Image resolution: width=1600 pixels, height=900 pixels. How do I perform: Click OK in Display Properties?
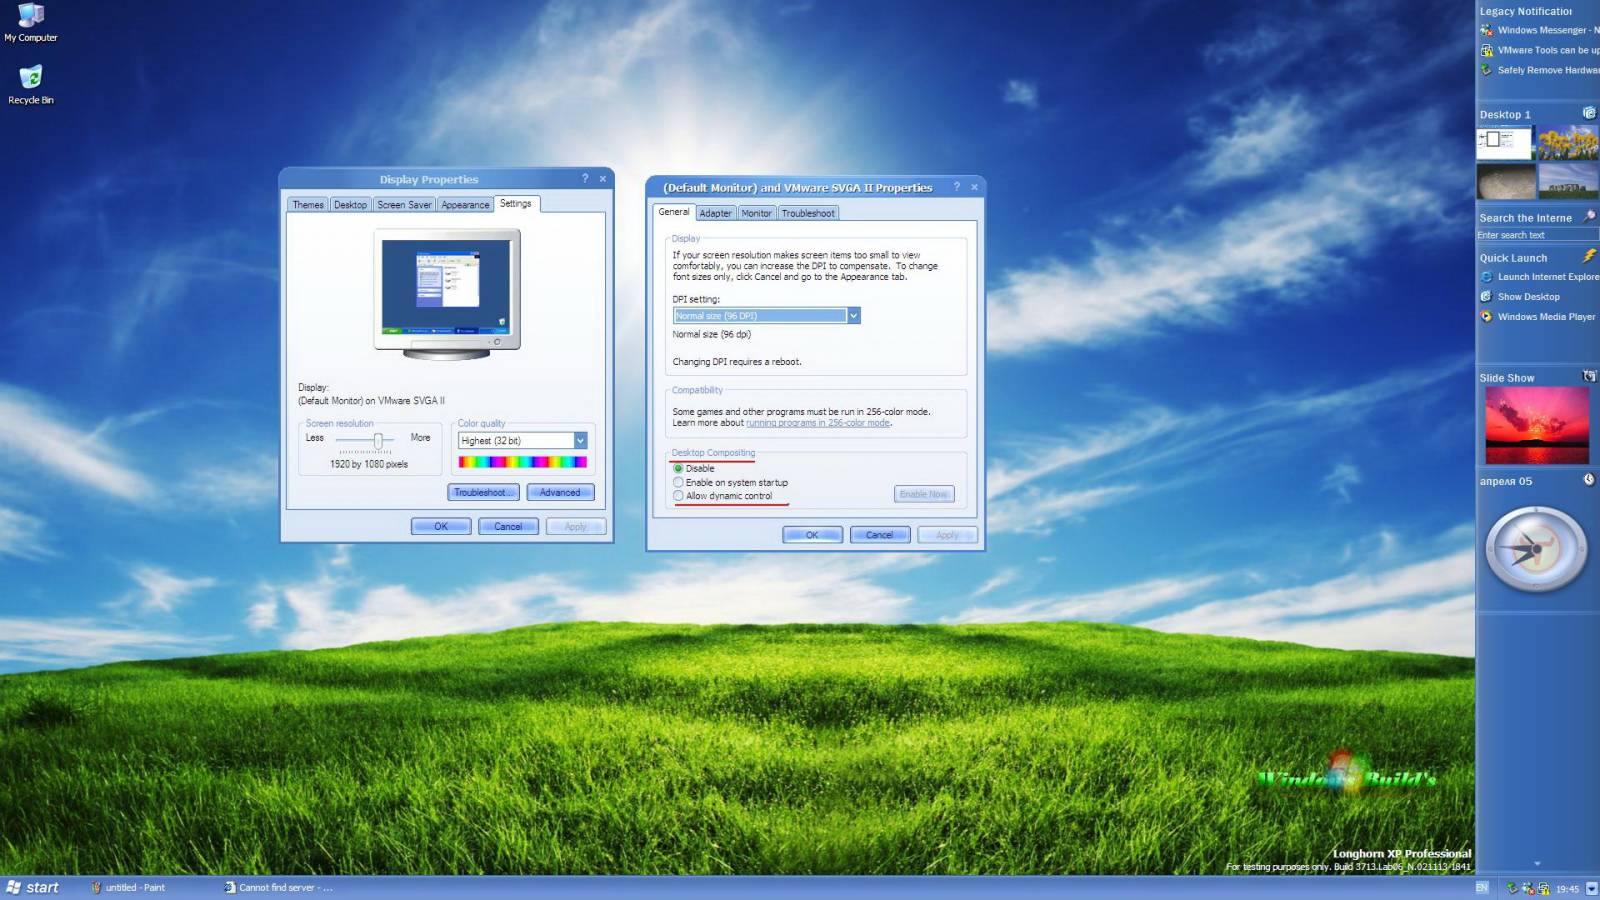(x=441, y=527)
